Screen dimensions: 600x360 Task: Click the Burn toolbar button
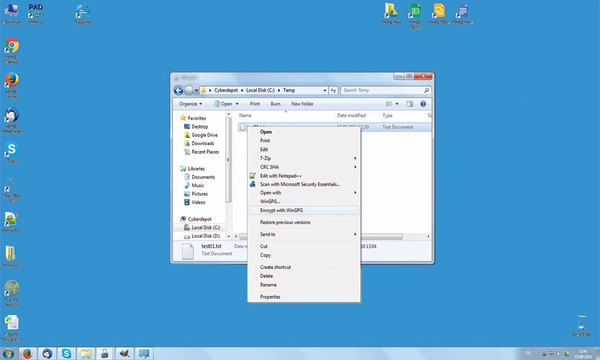(276, 104)
